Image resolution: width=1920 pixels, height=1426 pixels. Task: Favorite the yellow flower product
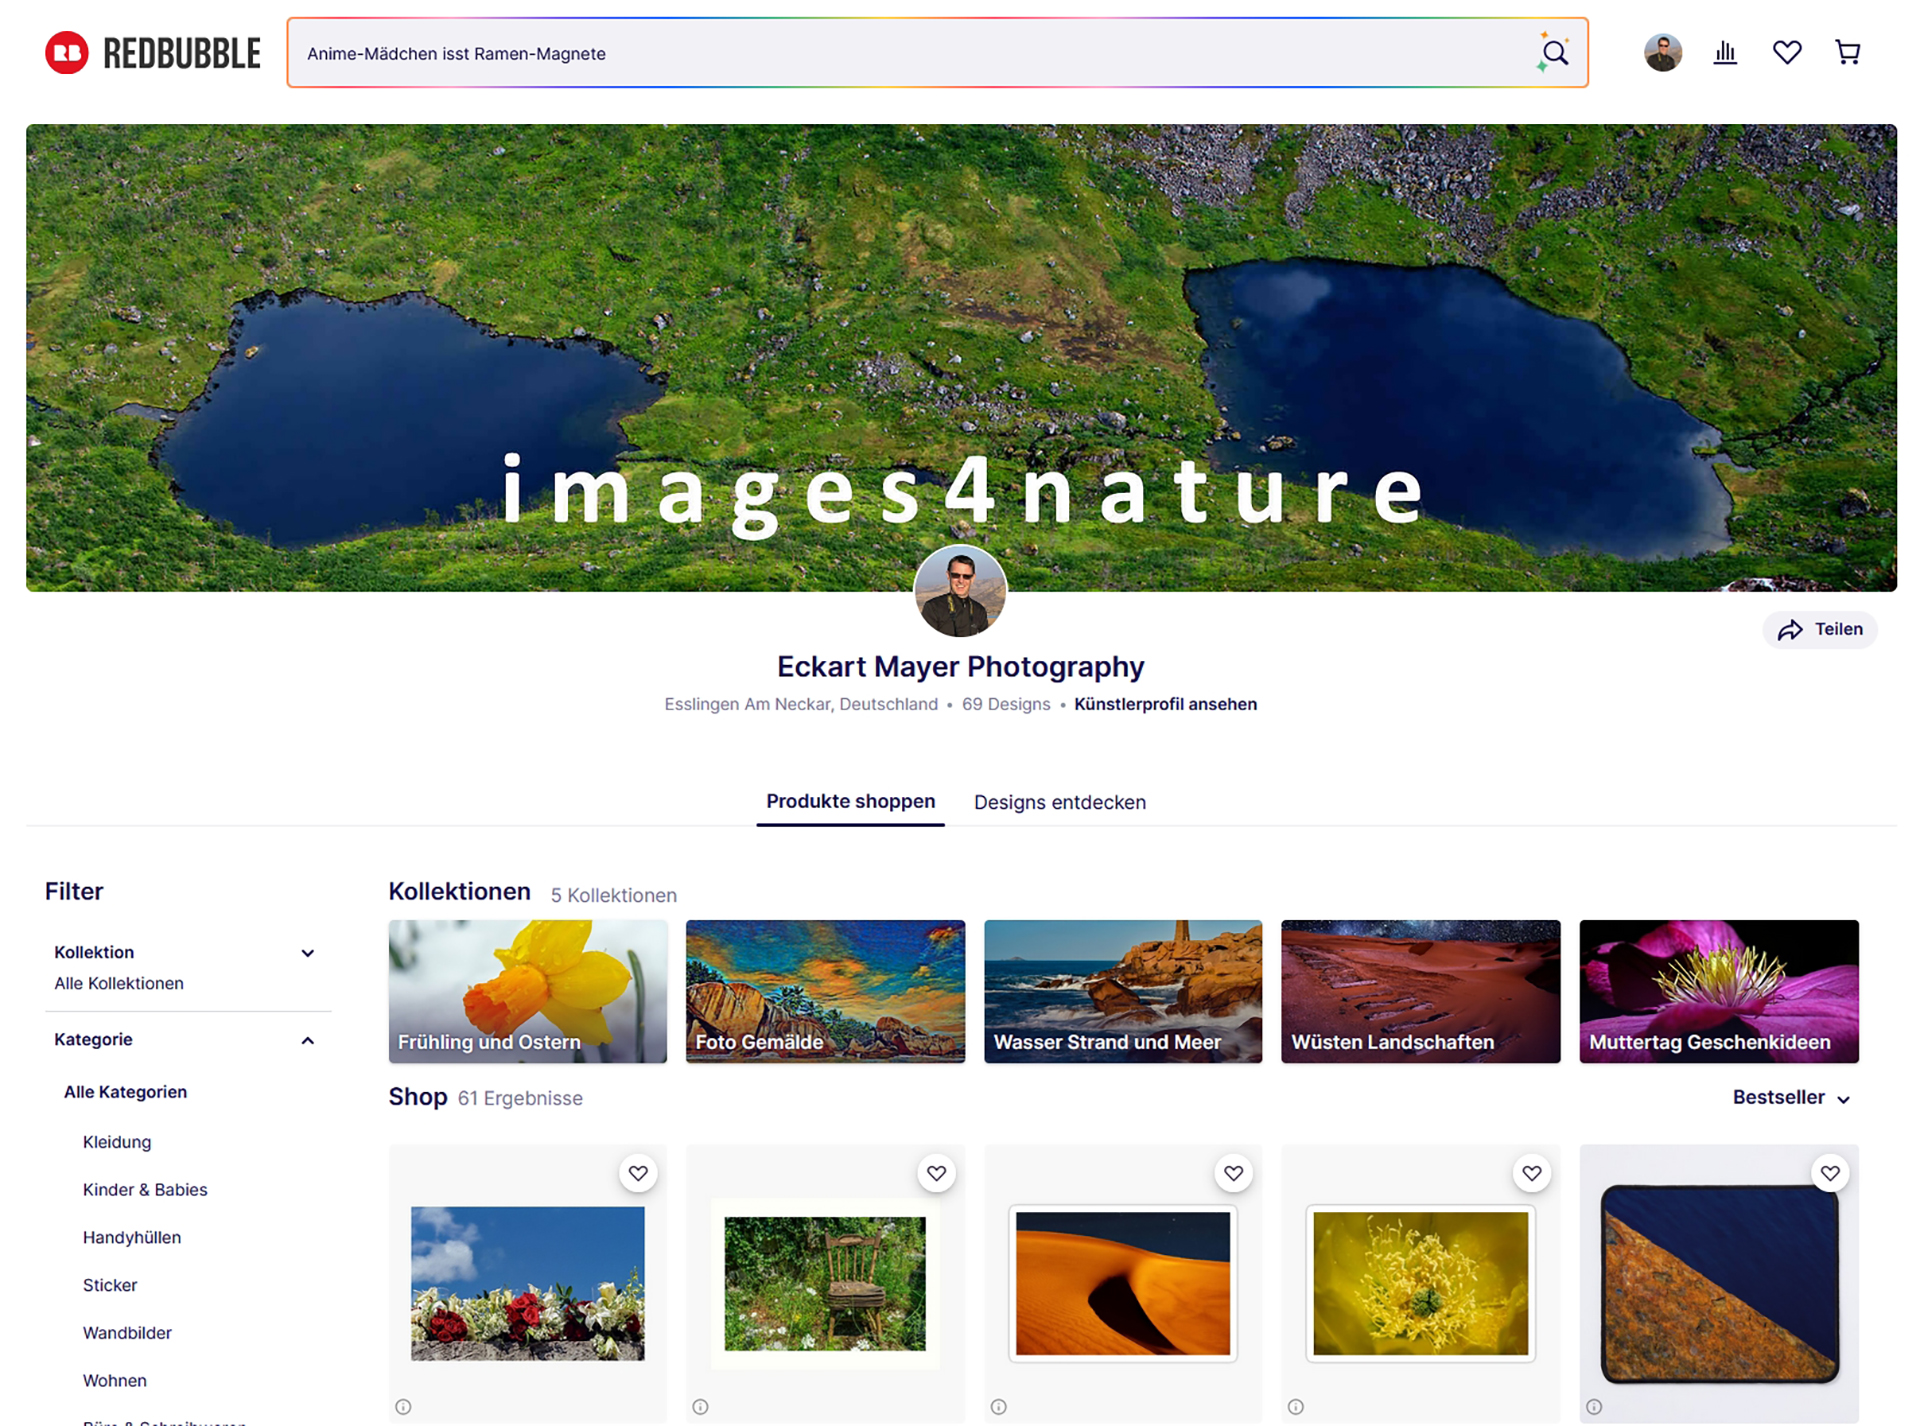(x=1531, y=1173)
